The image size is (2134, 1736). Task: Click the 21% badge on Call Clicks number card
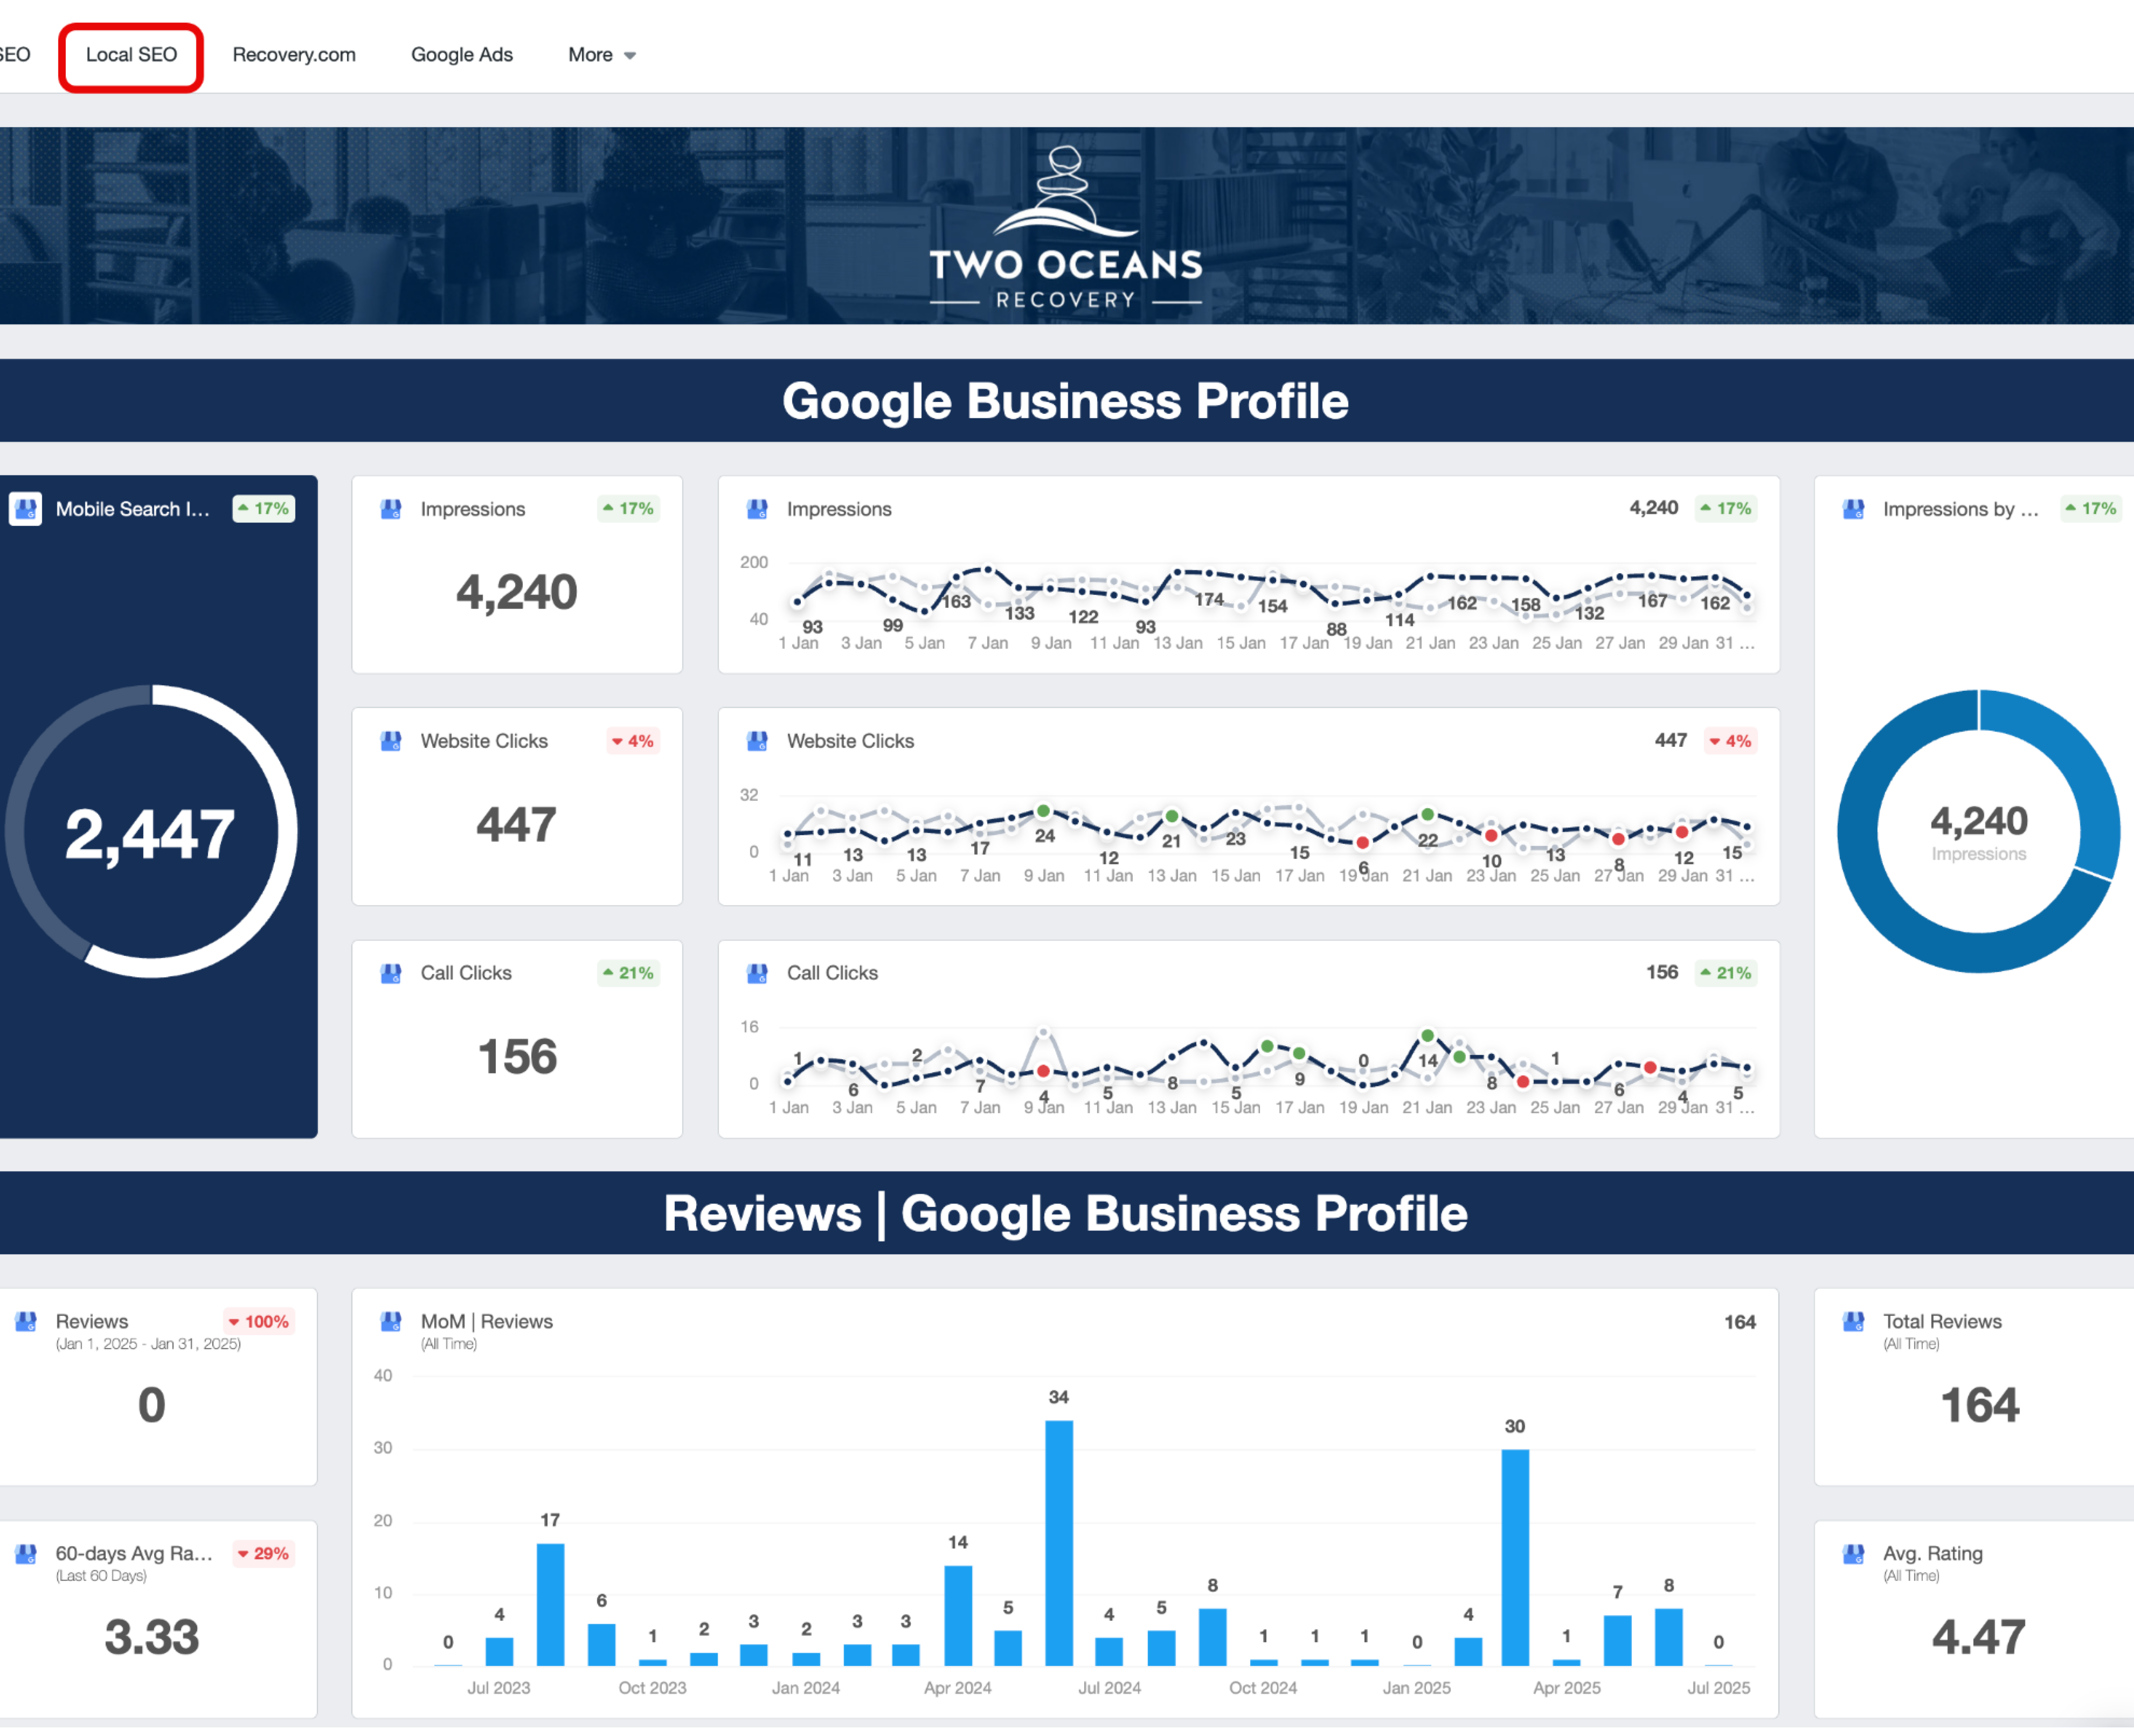click(629, 973)
